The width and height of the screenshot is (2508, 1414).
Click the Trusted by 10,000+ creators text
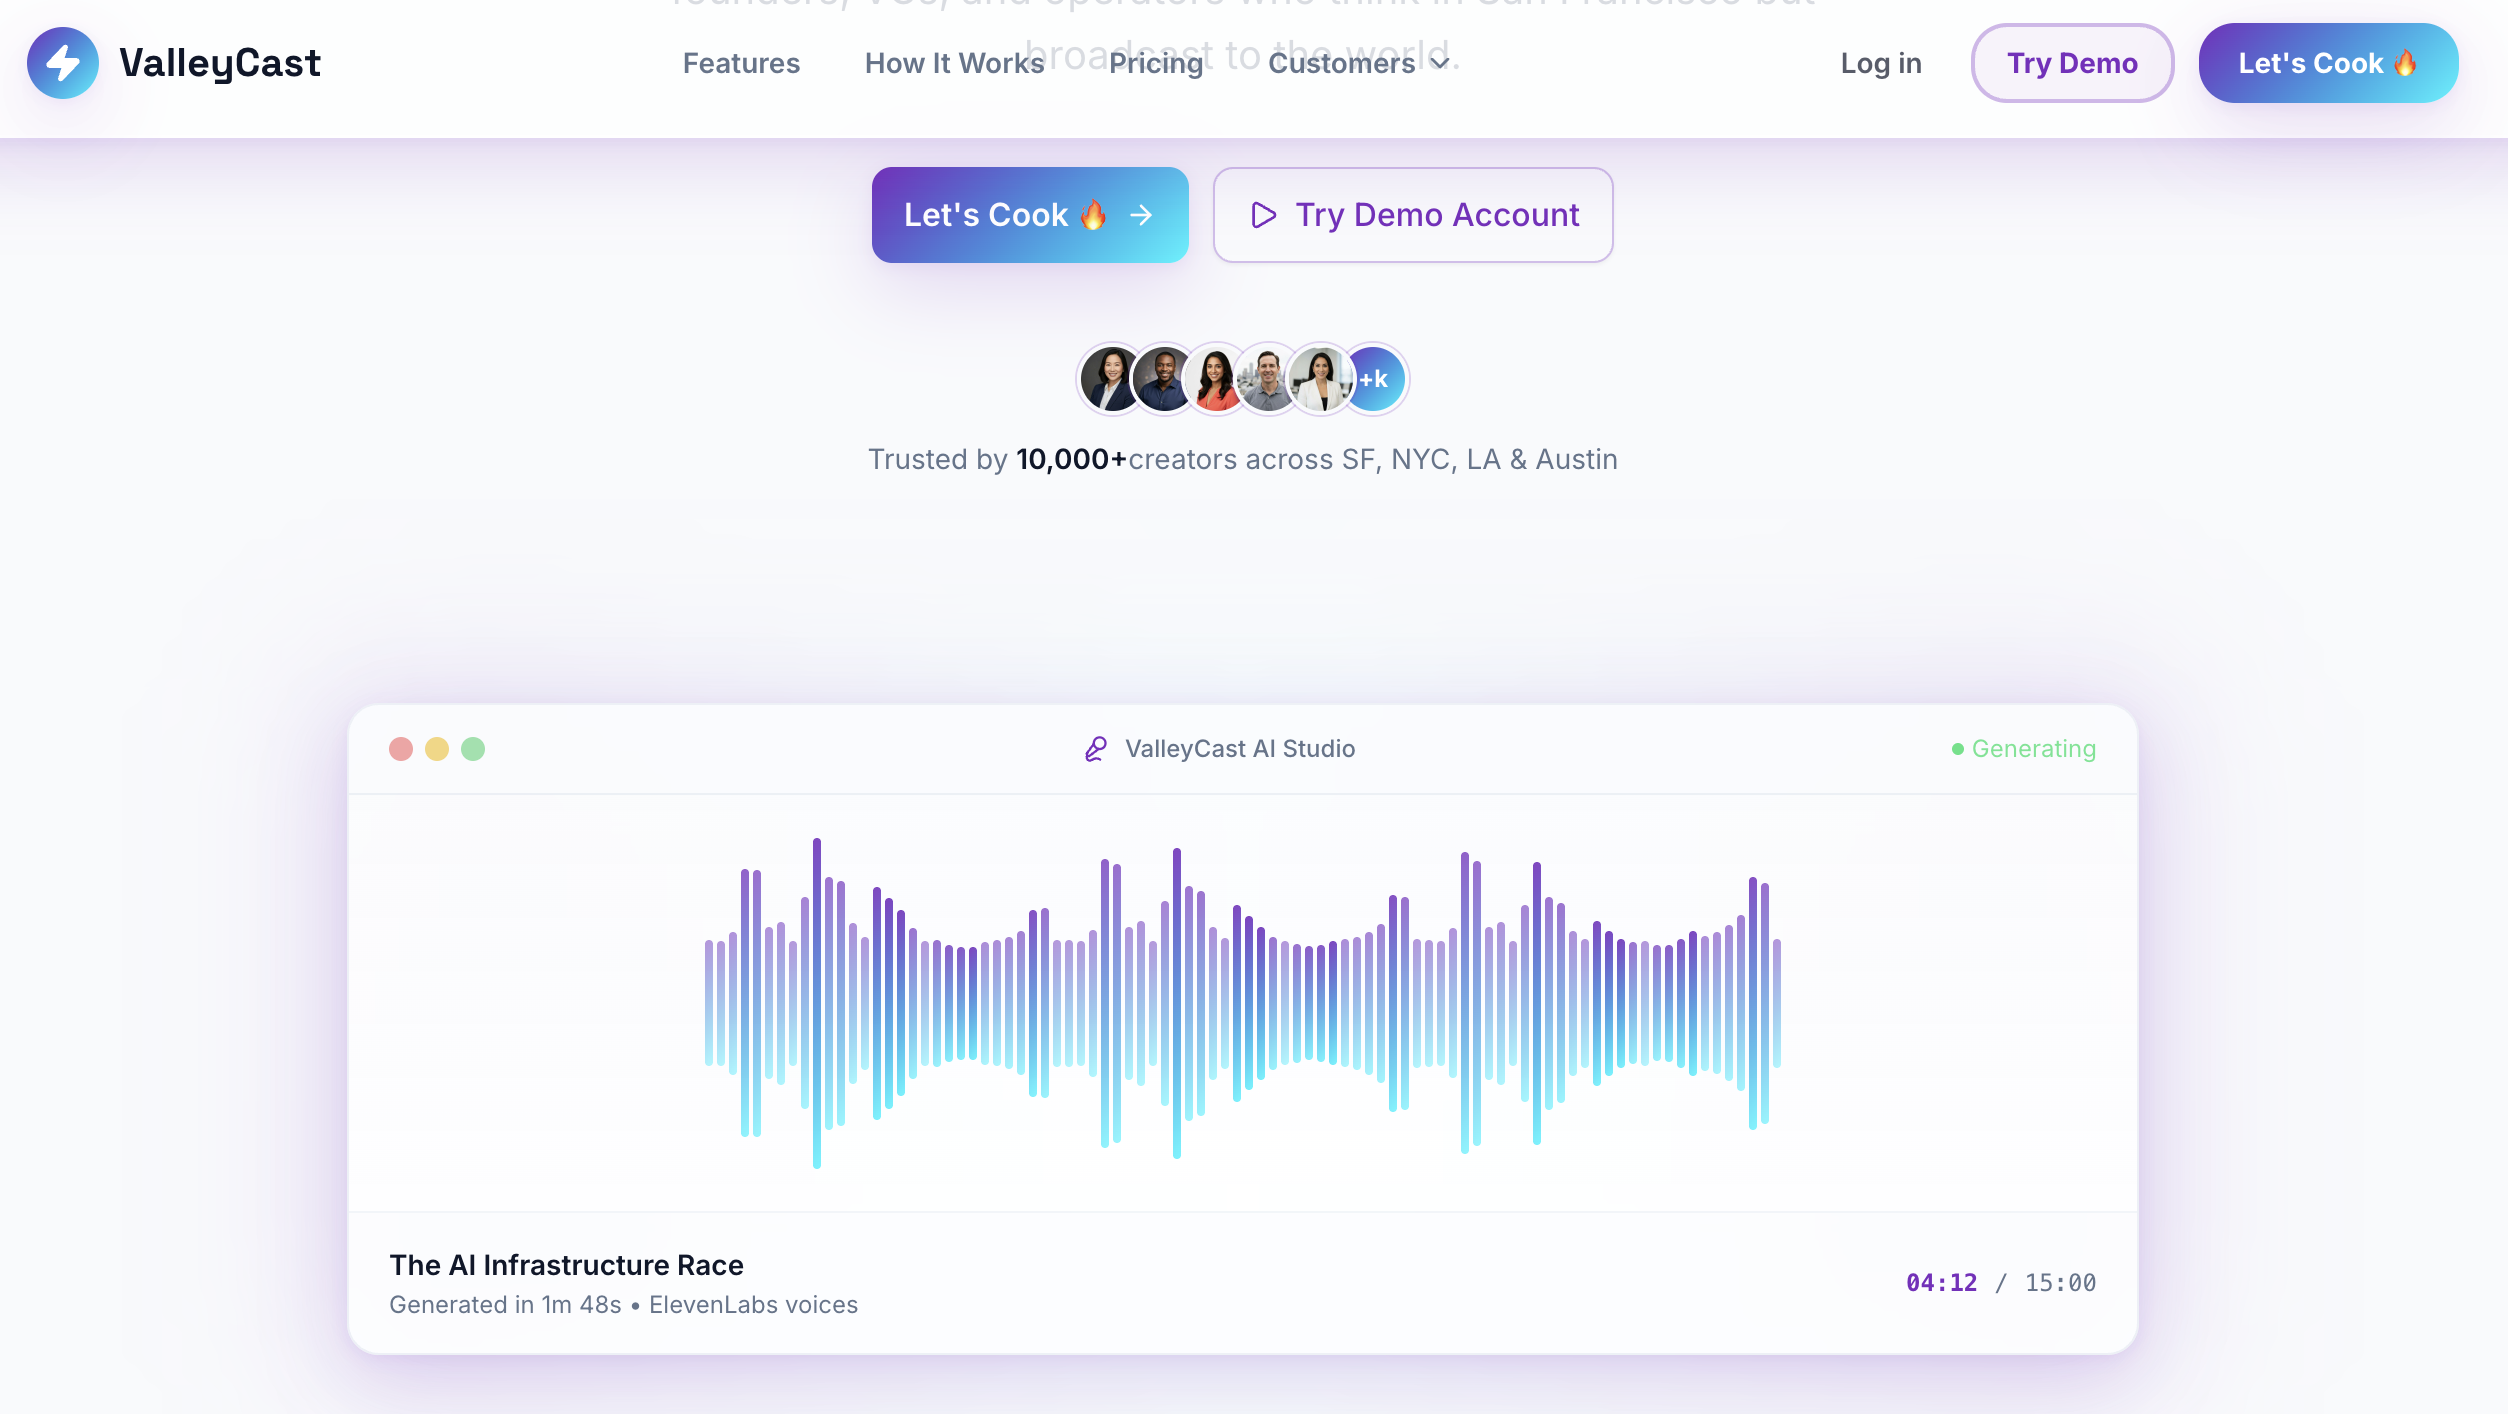pyautogui.click(x=1243, y=459)
